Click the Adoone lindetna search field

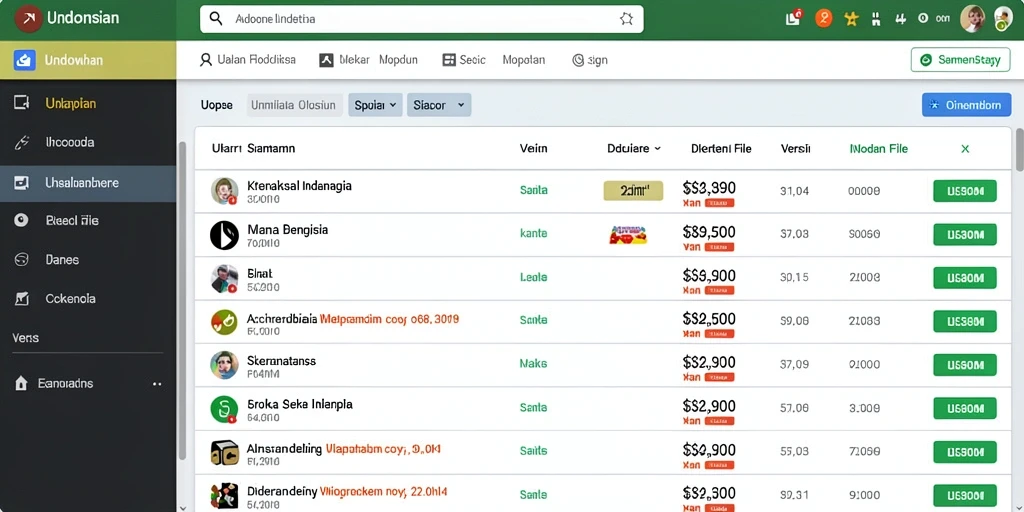click(x=422, y=19)
